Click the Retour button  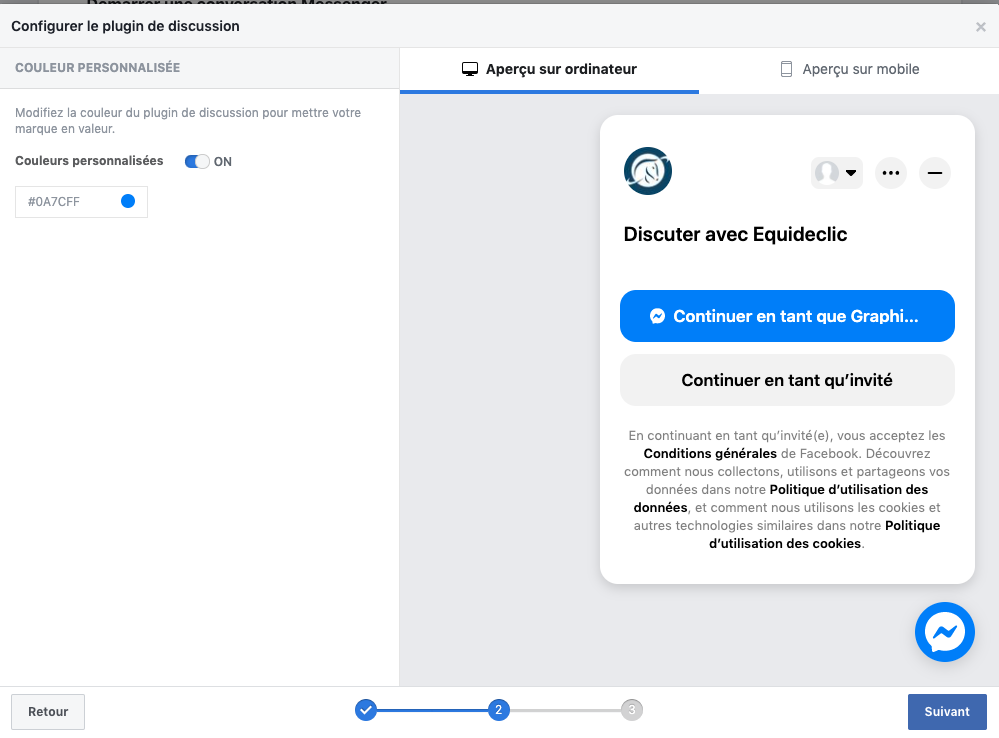coord(48,712)
